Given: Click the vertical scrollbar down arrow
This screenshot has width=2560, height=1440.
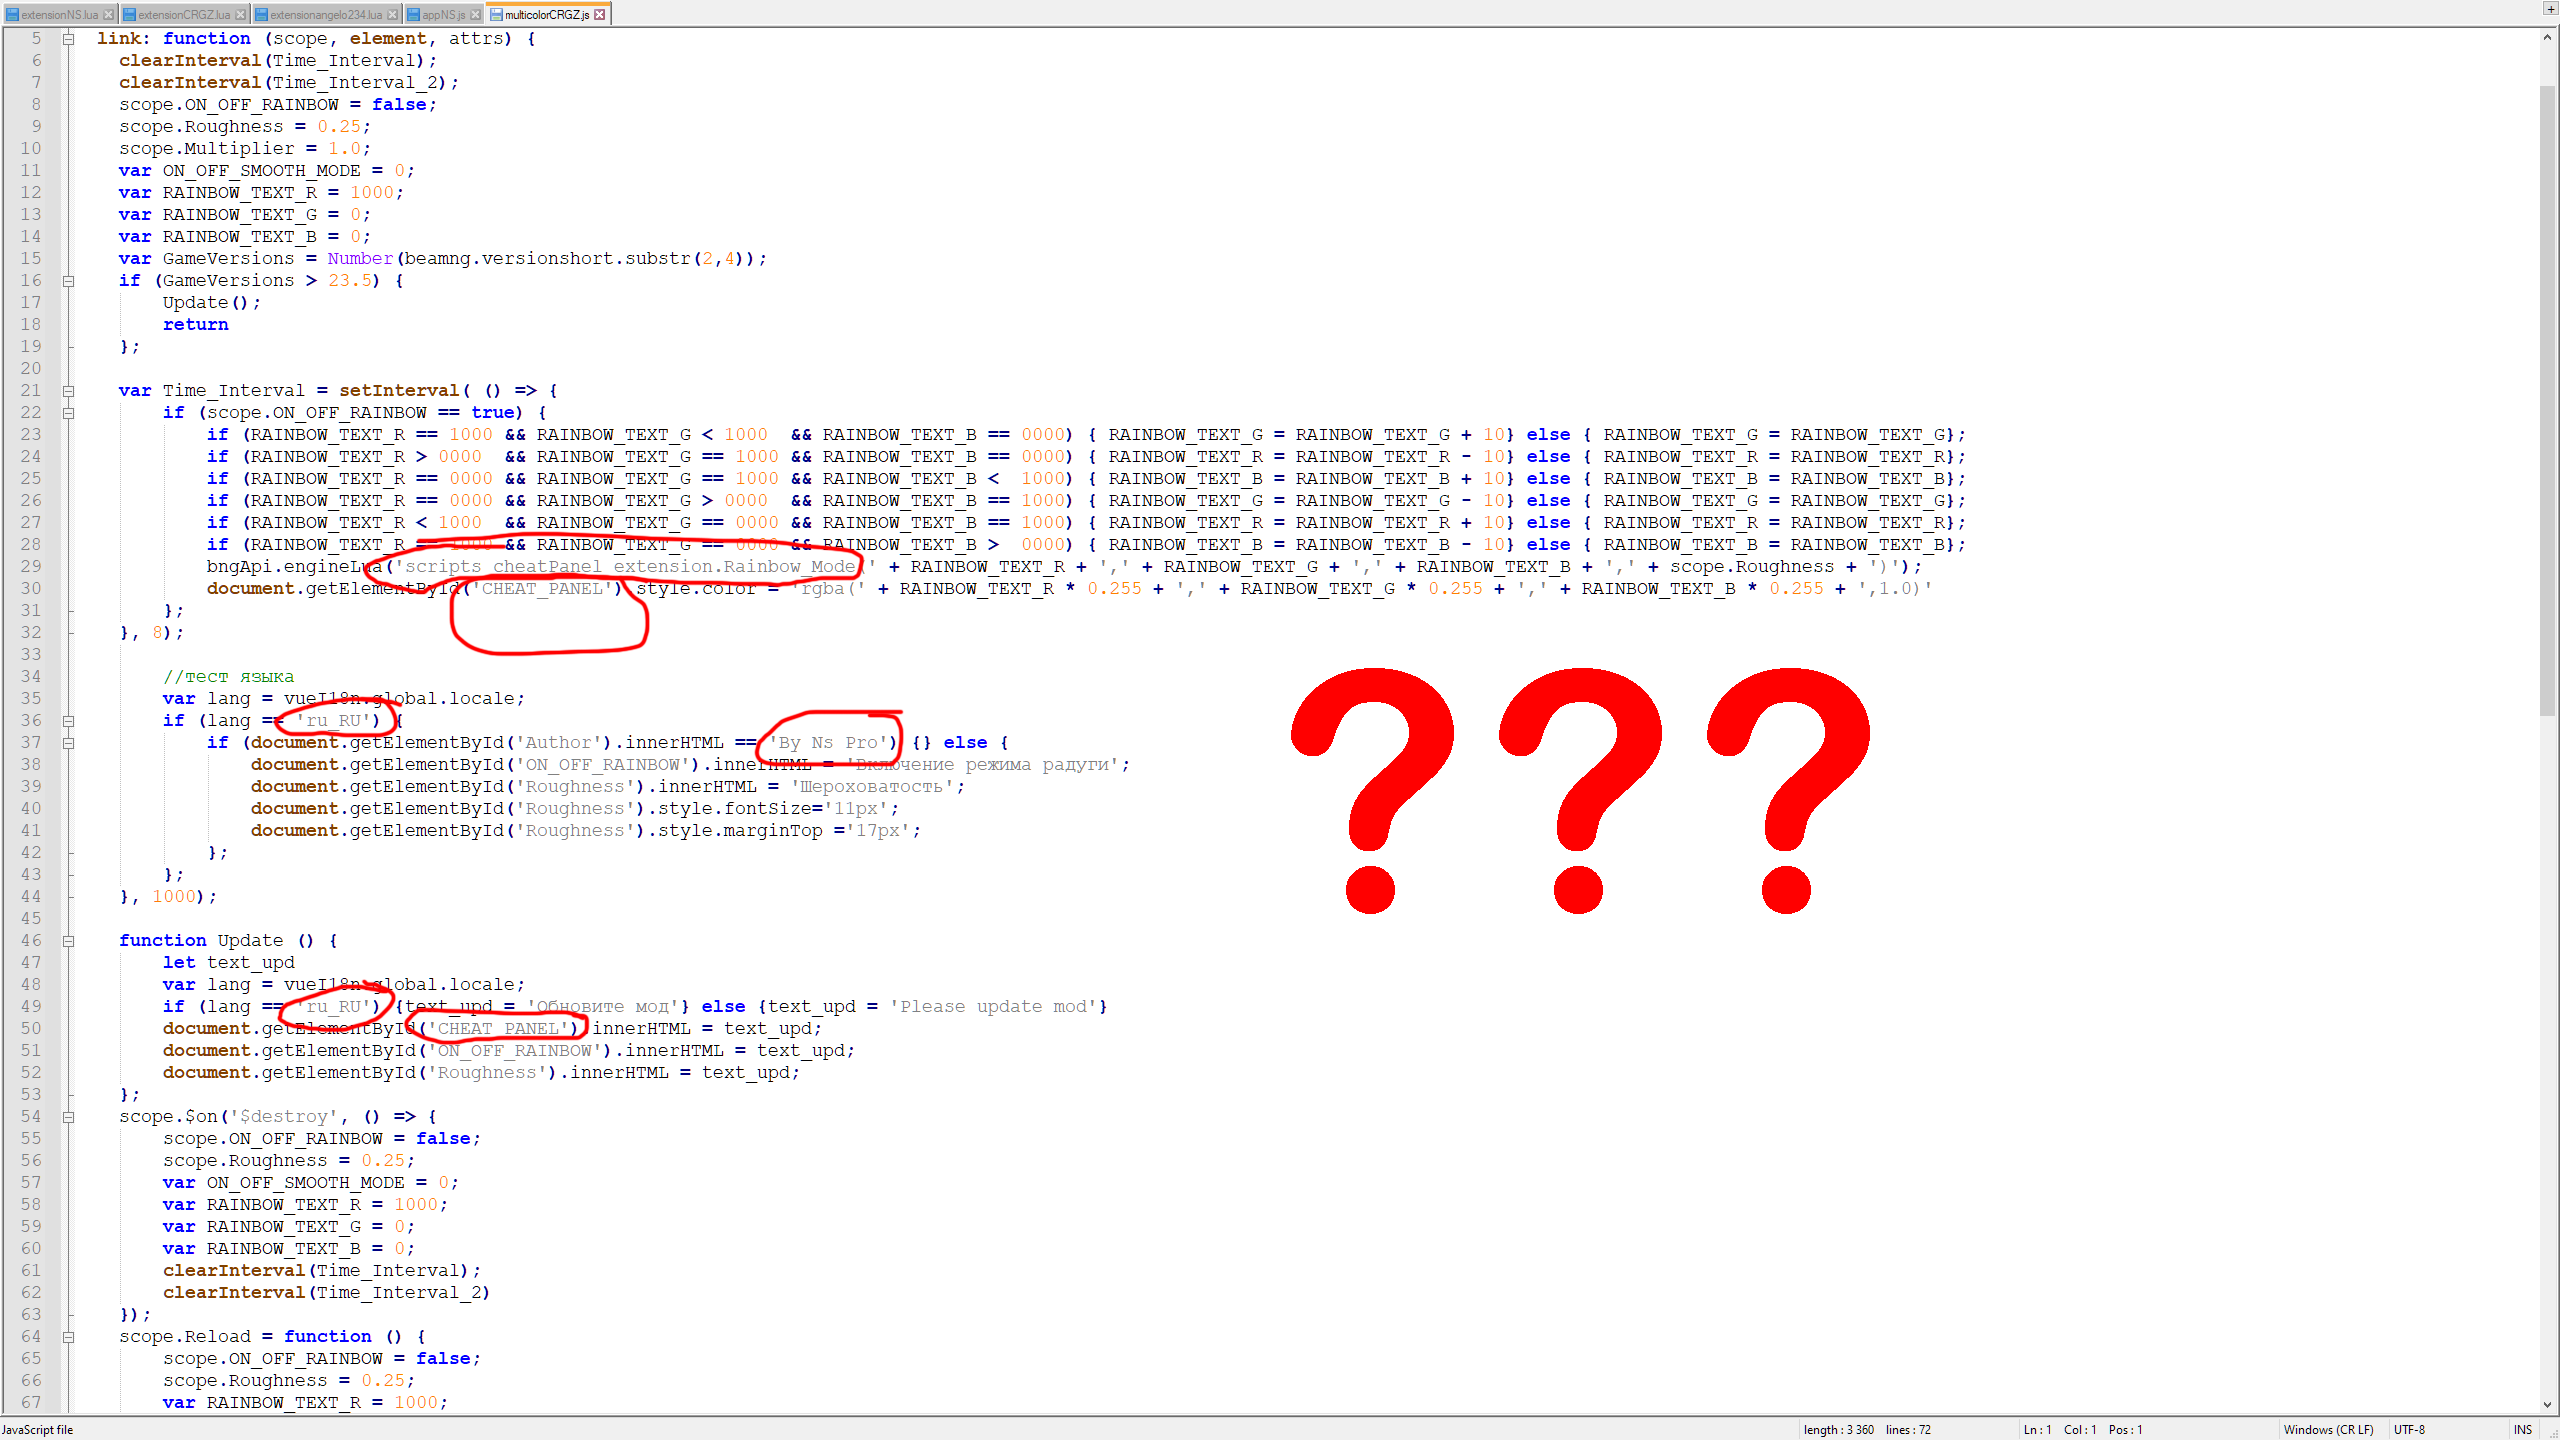Looking at the screenshot, I should click(x=2547, y=1405).
